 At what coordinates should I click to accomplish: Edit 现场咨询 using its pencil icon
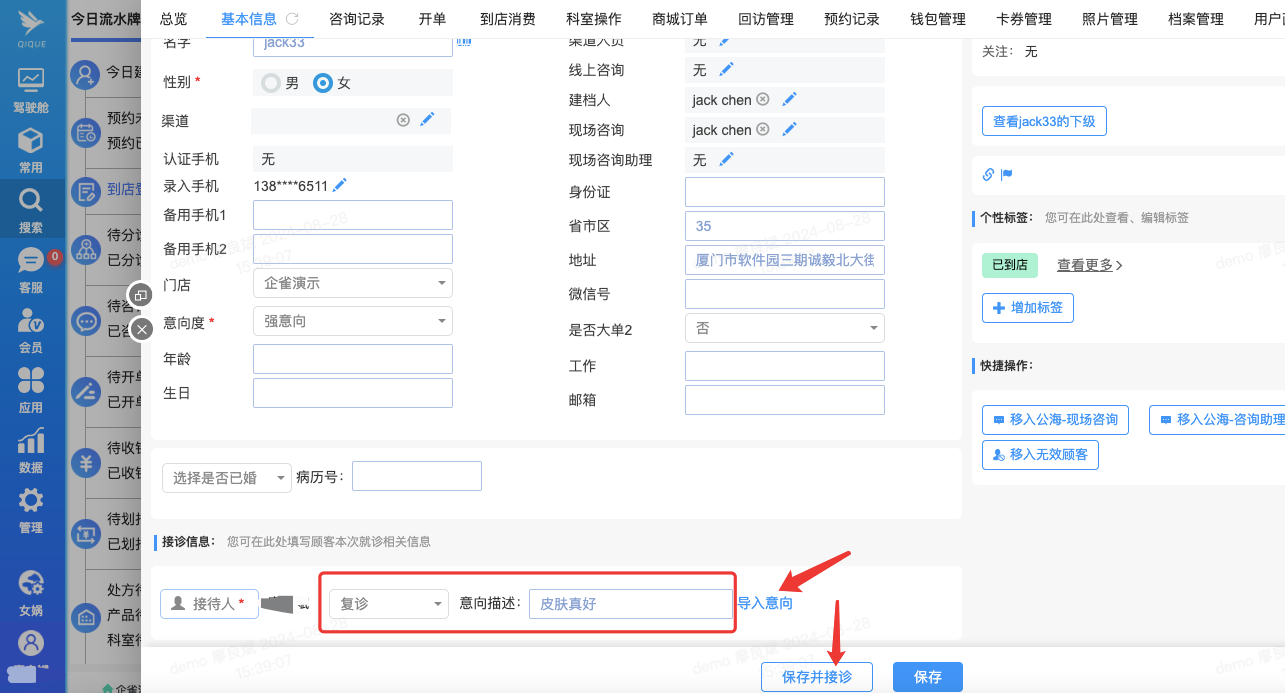(789, 130)
